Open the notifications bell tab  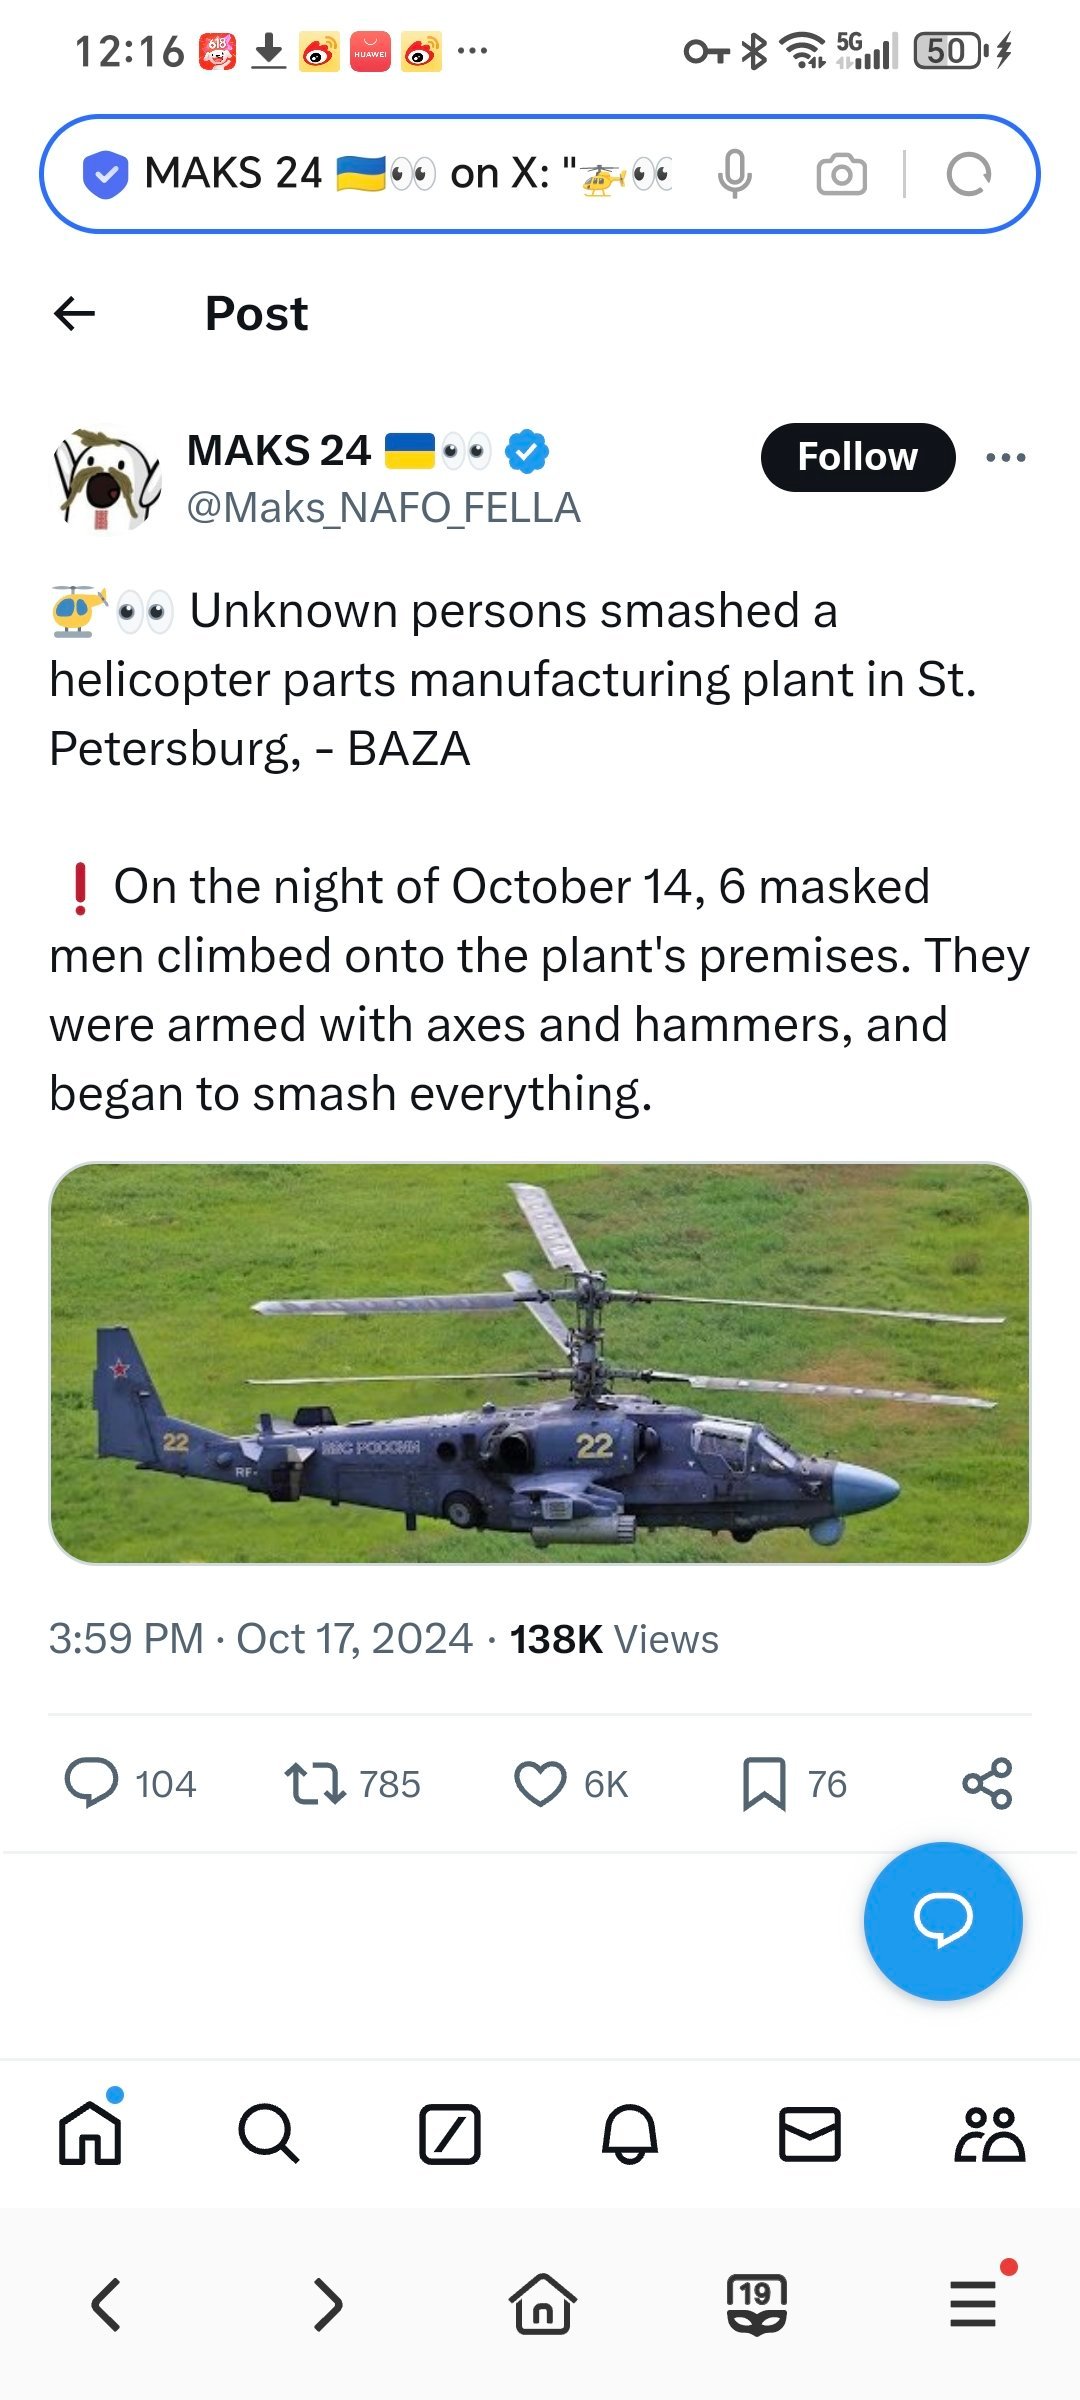[630, 2133]
